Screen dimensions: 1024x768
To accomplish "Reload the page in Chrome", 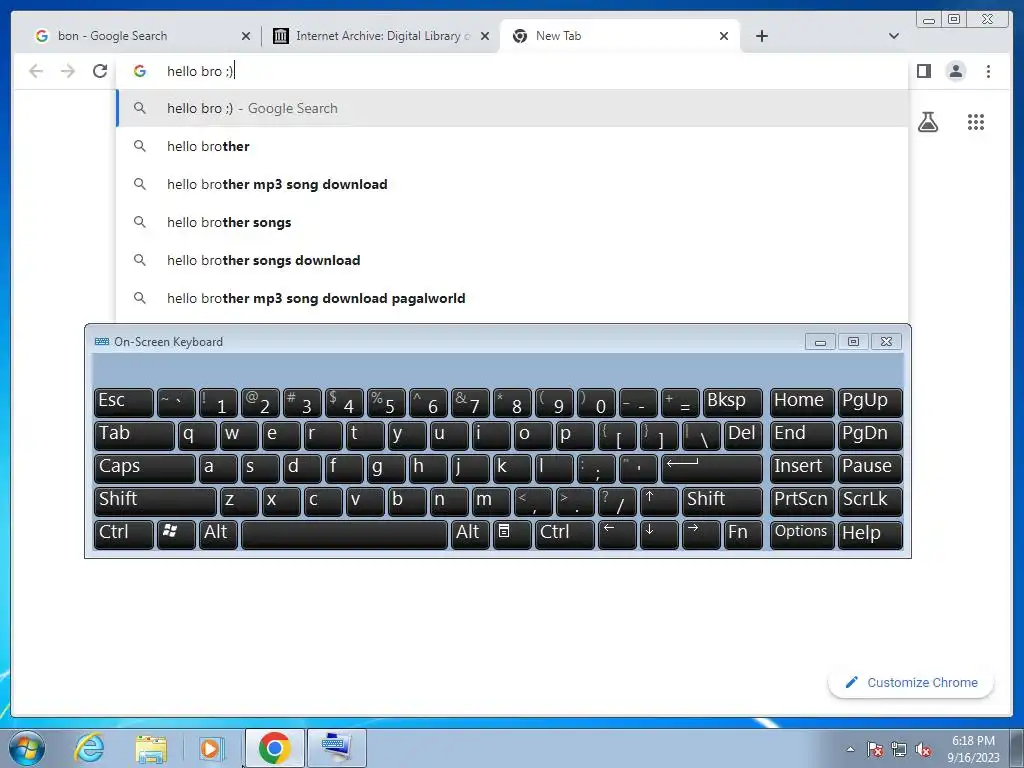I will (99, 71).
